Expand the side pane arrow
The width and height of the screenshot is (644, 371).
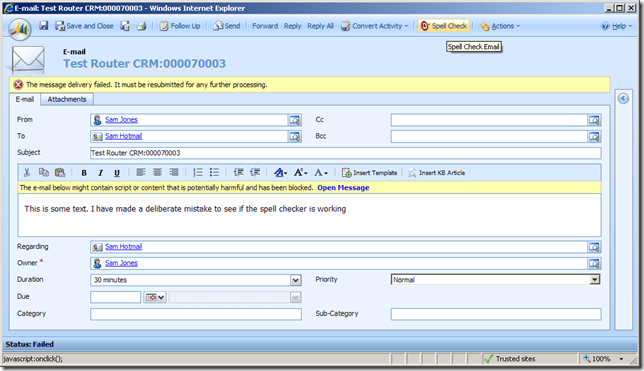point(623,99)
